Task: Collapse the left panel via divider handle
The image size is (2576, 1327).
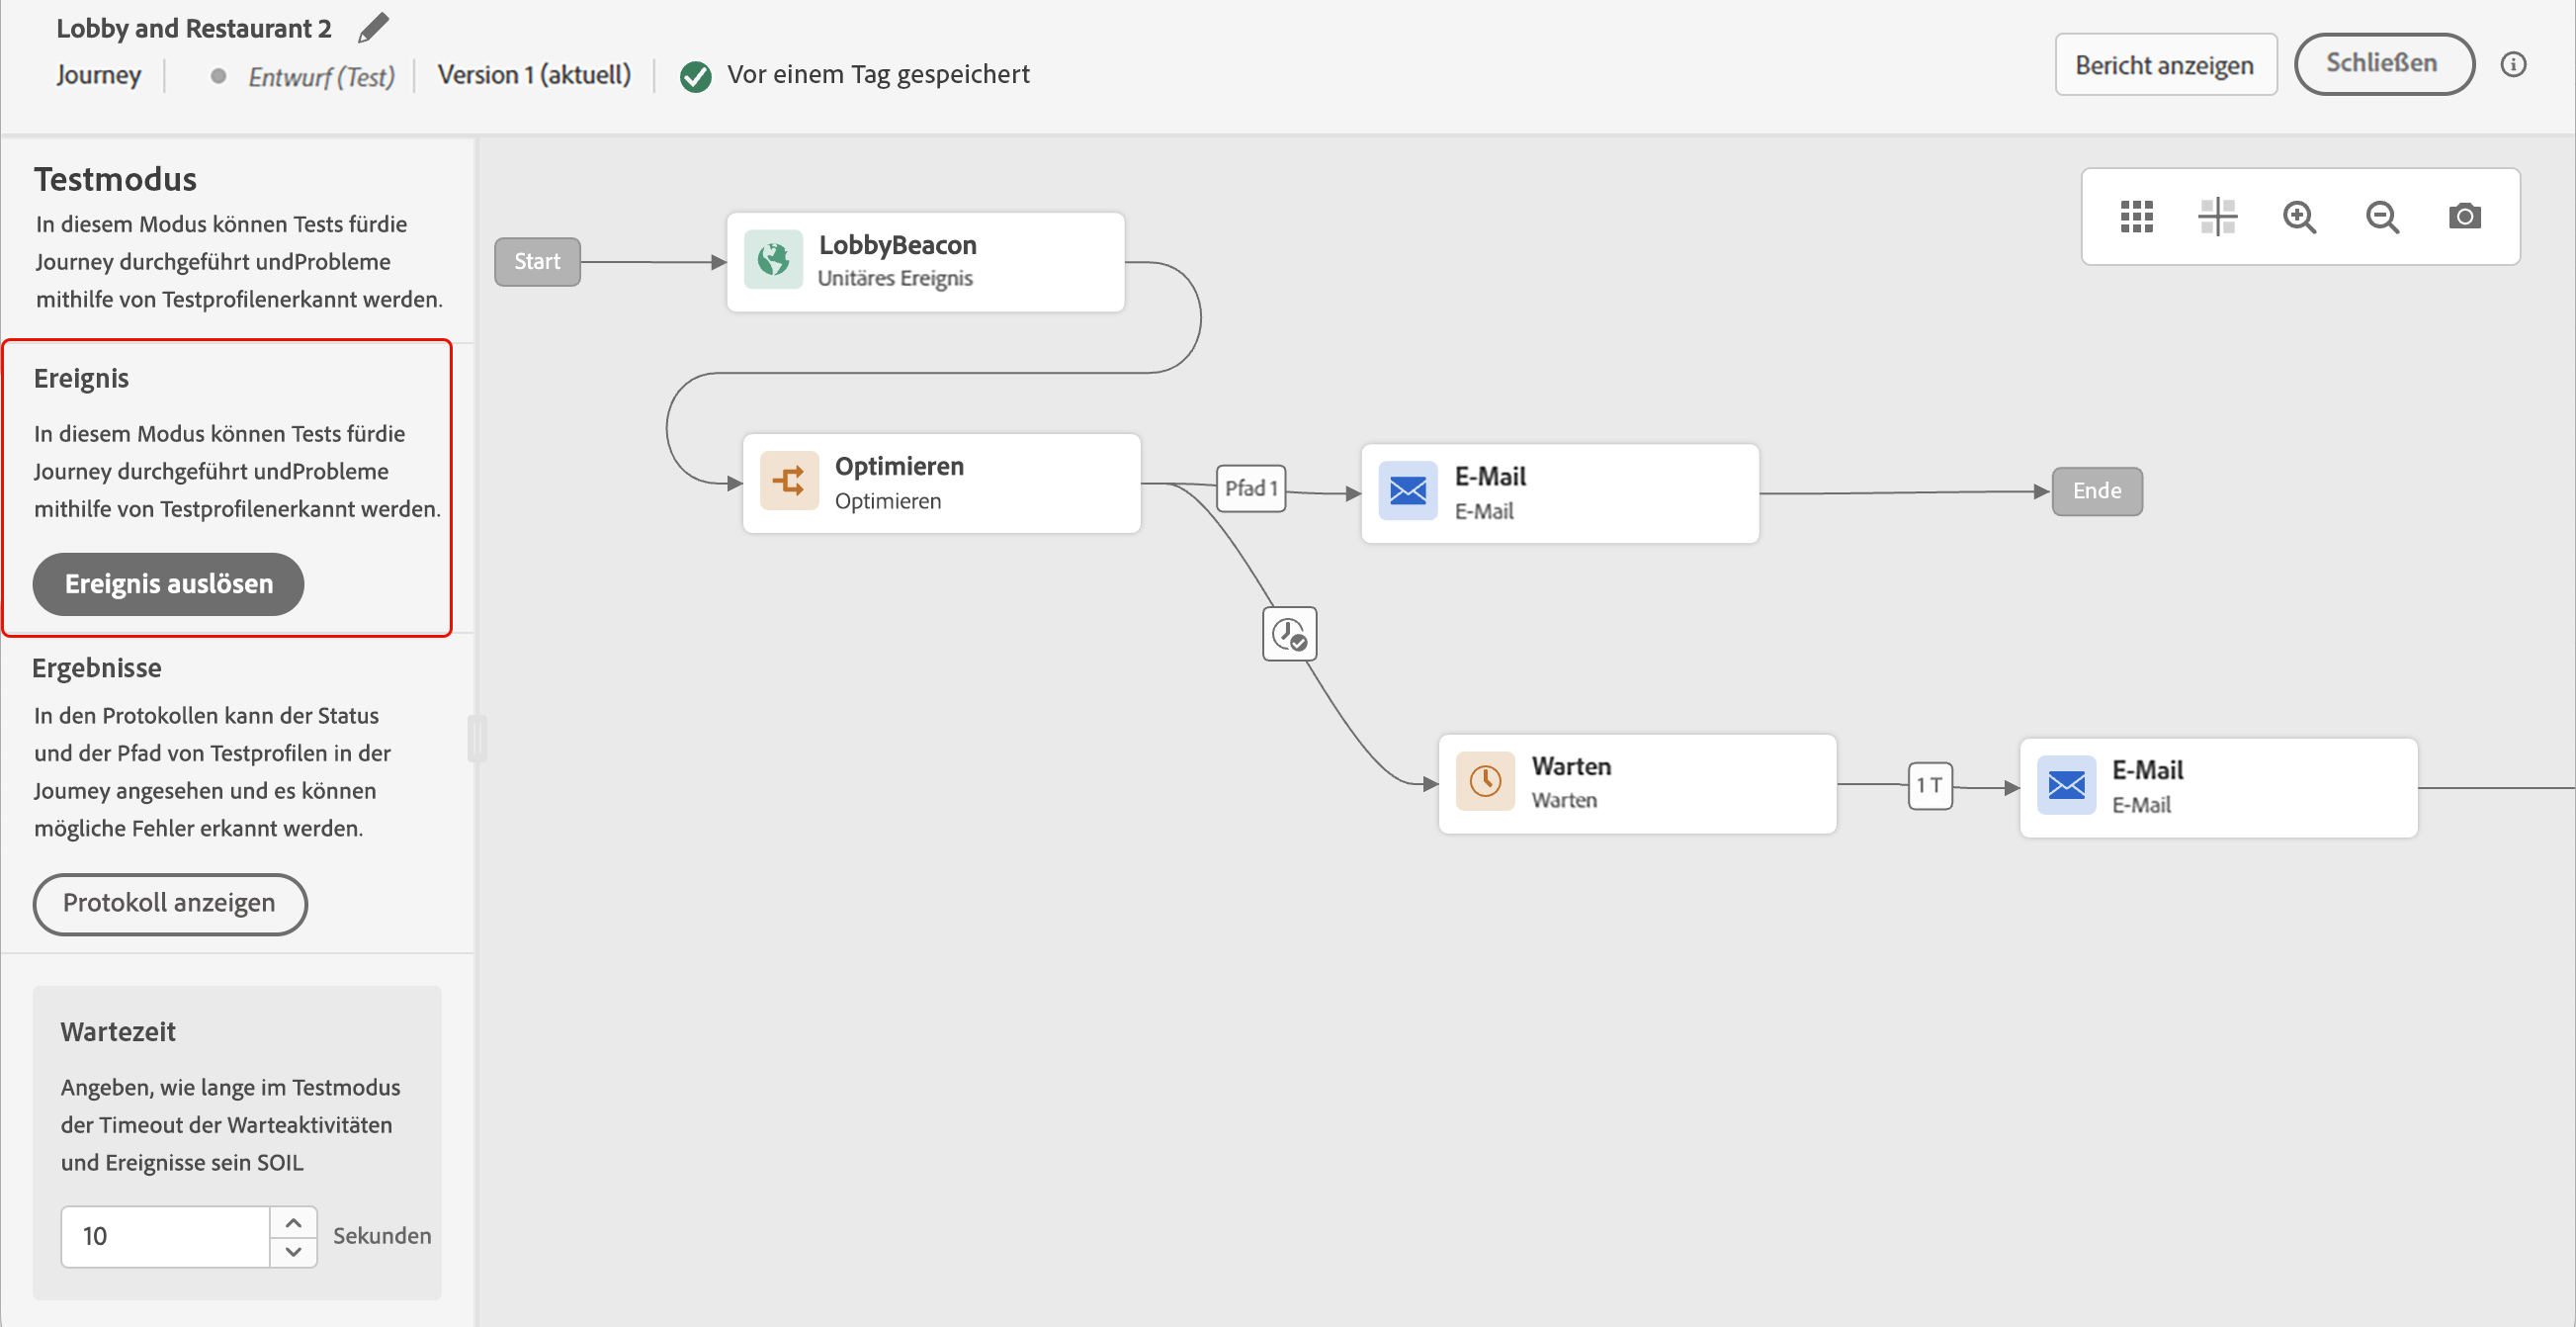Action: click(477, 739)
